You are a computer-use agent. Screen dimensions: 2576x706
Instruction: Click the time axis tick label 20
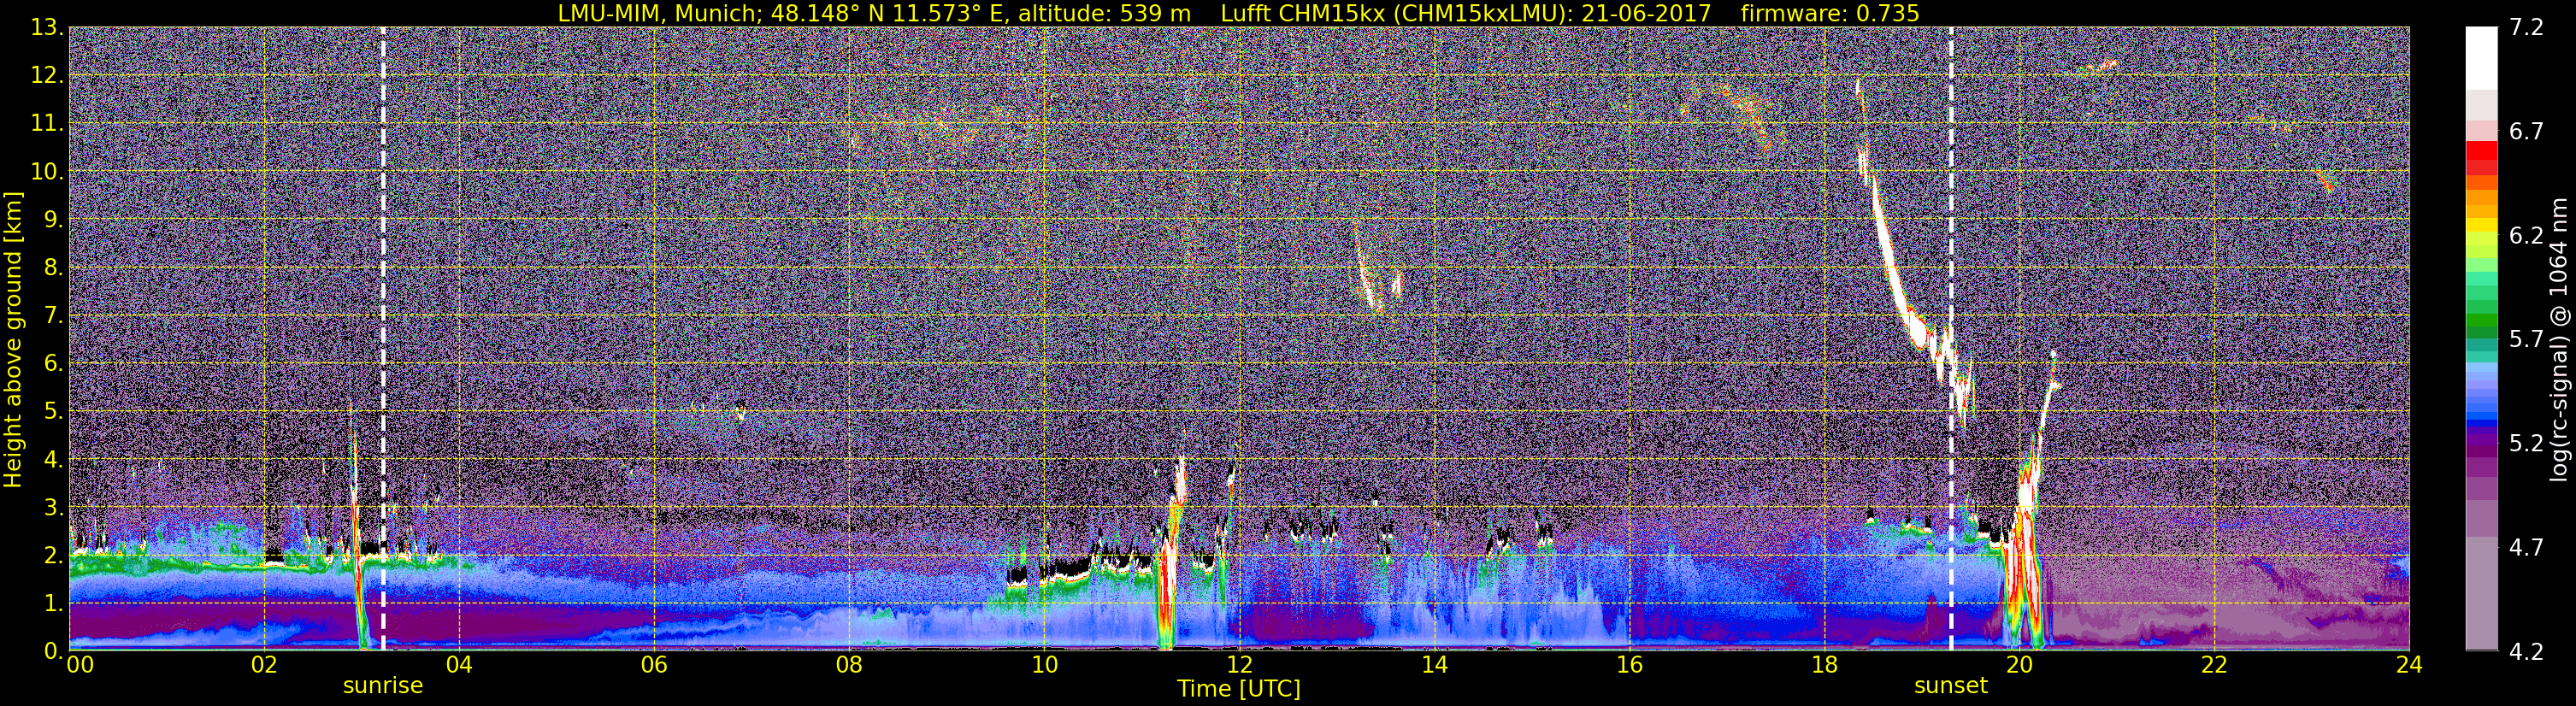pos(2019,665)
